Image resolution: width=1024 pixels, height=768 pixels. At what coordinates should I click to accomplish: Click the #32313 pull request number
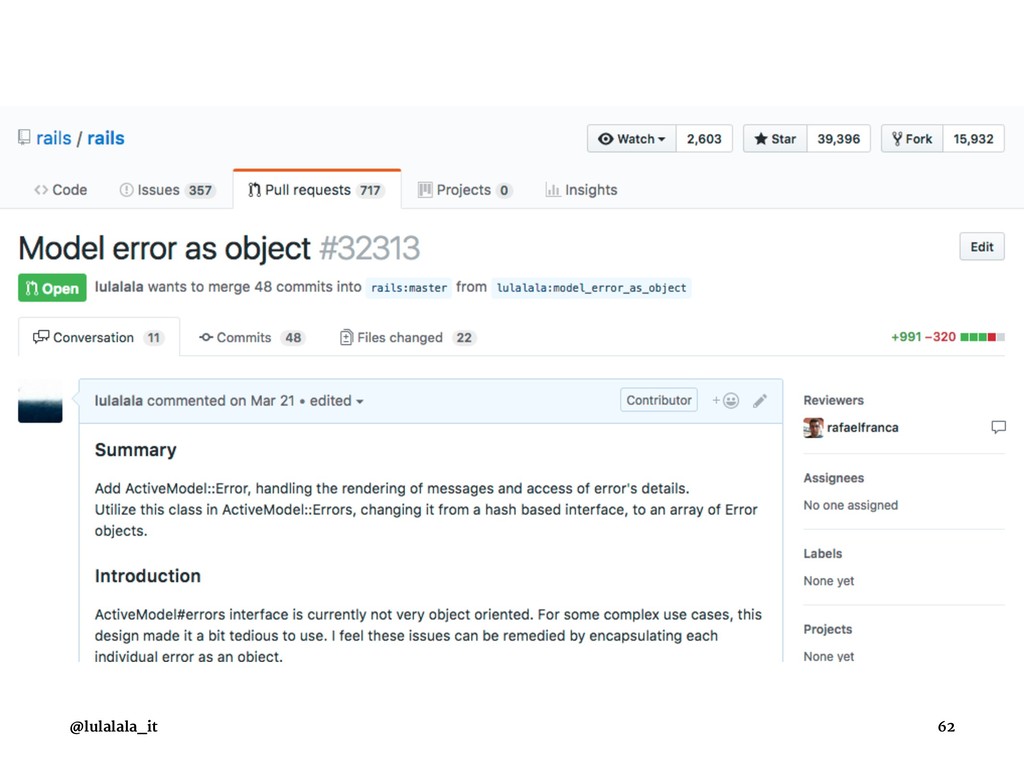[370, 248]
